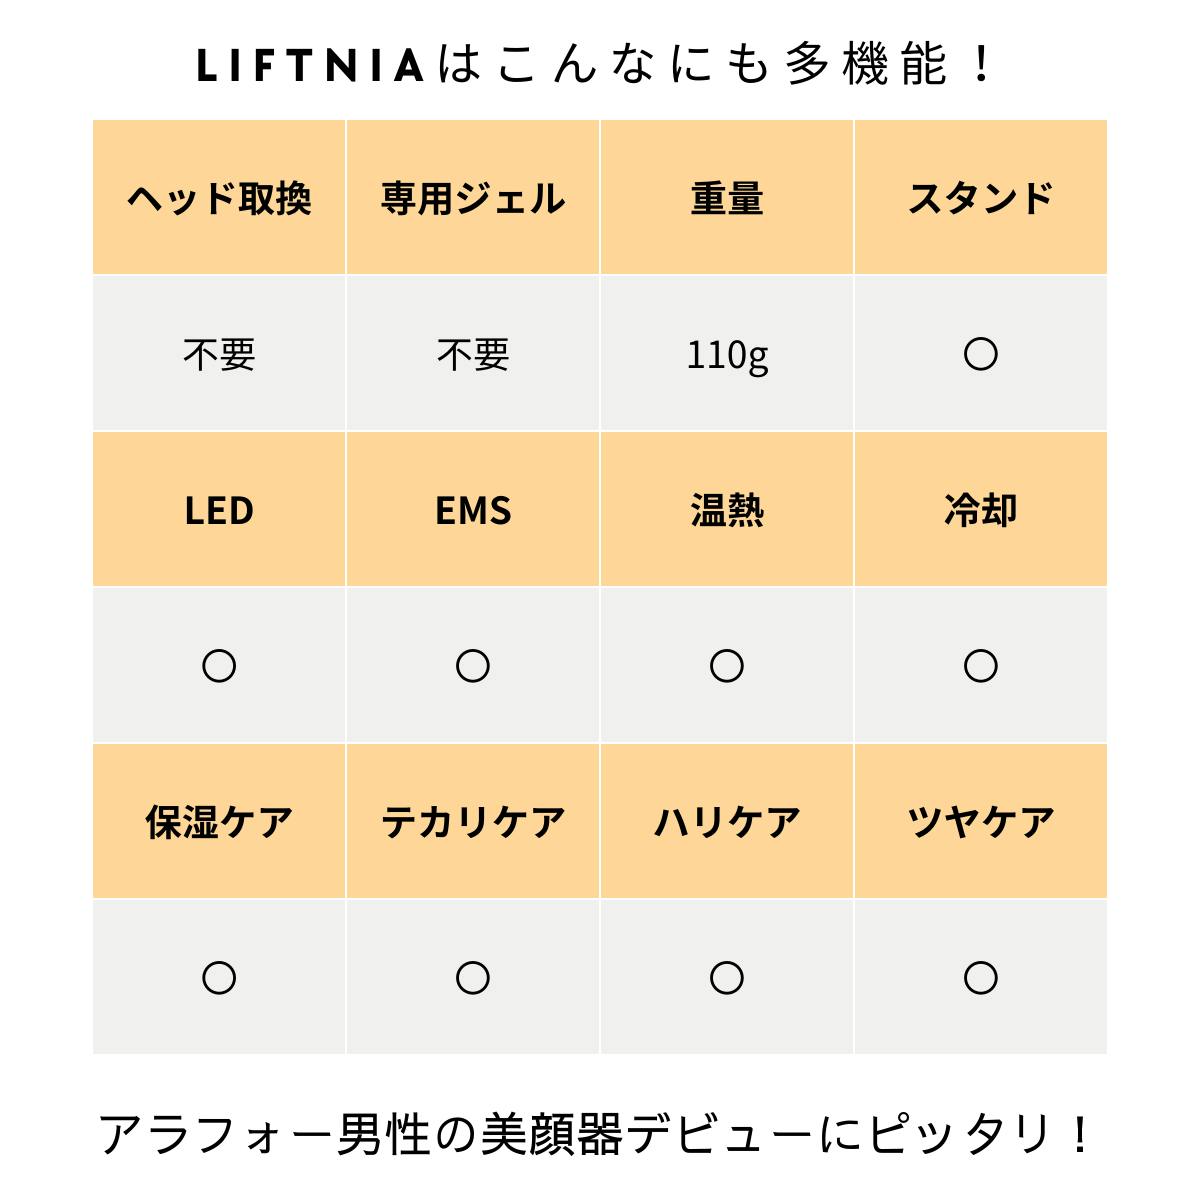The image size is (1200, 1200).
Task: Select the circle below the EMS header
Action: tap(473, 666)
